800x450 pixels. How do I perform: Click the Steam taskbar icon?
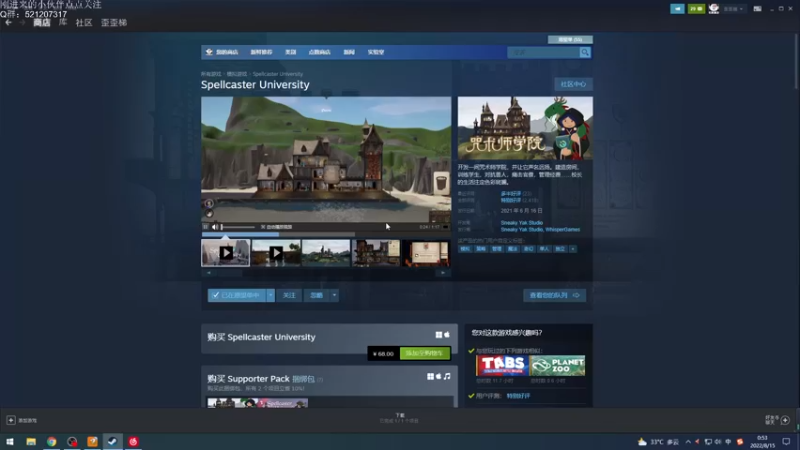[x=113, y=441]
